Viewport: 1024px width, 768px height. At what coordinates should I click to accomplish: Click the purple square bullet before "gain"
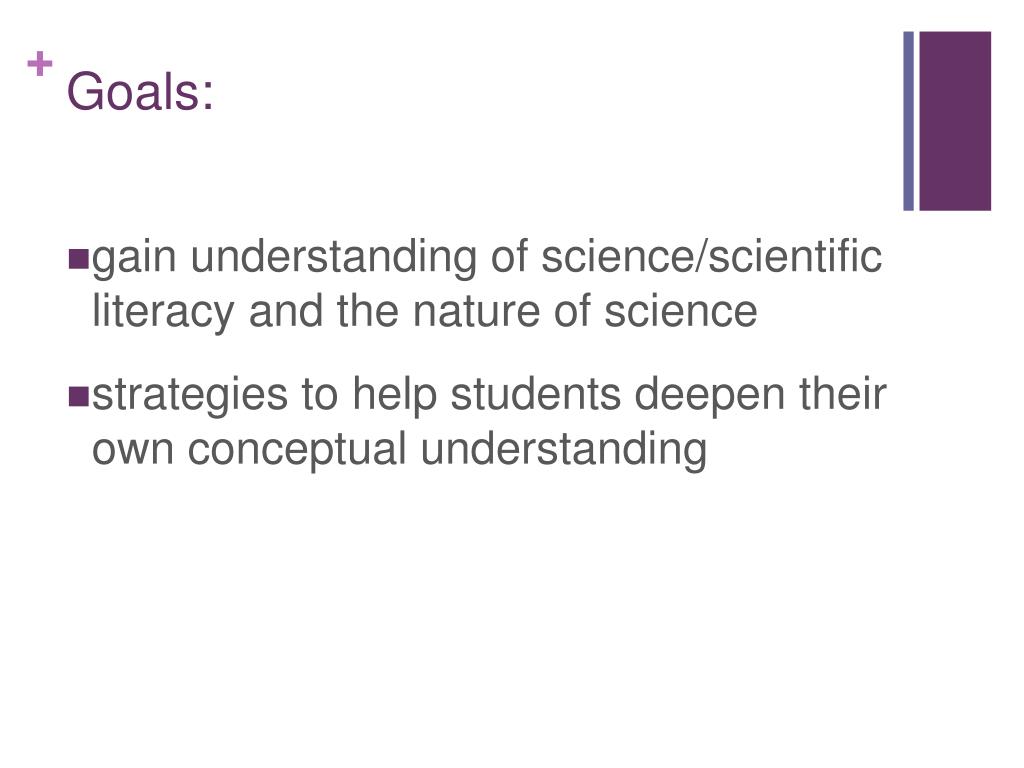[78, 259]
